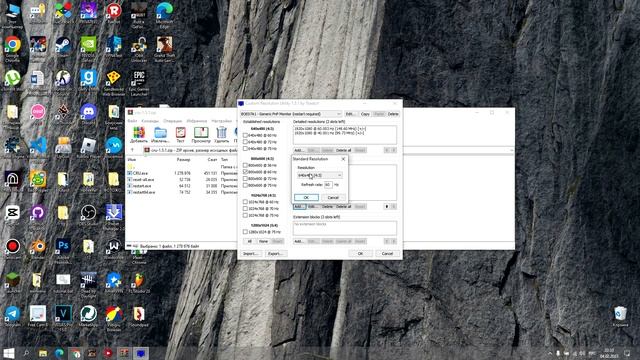Open File Explorer from taskbar
This screenshot has height=360, width=640.
tap(43, 353)
